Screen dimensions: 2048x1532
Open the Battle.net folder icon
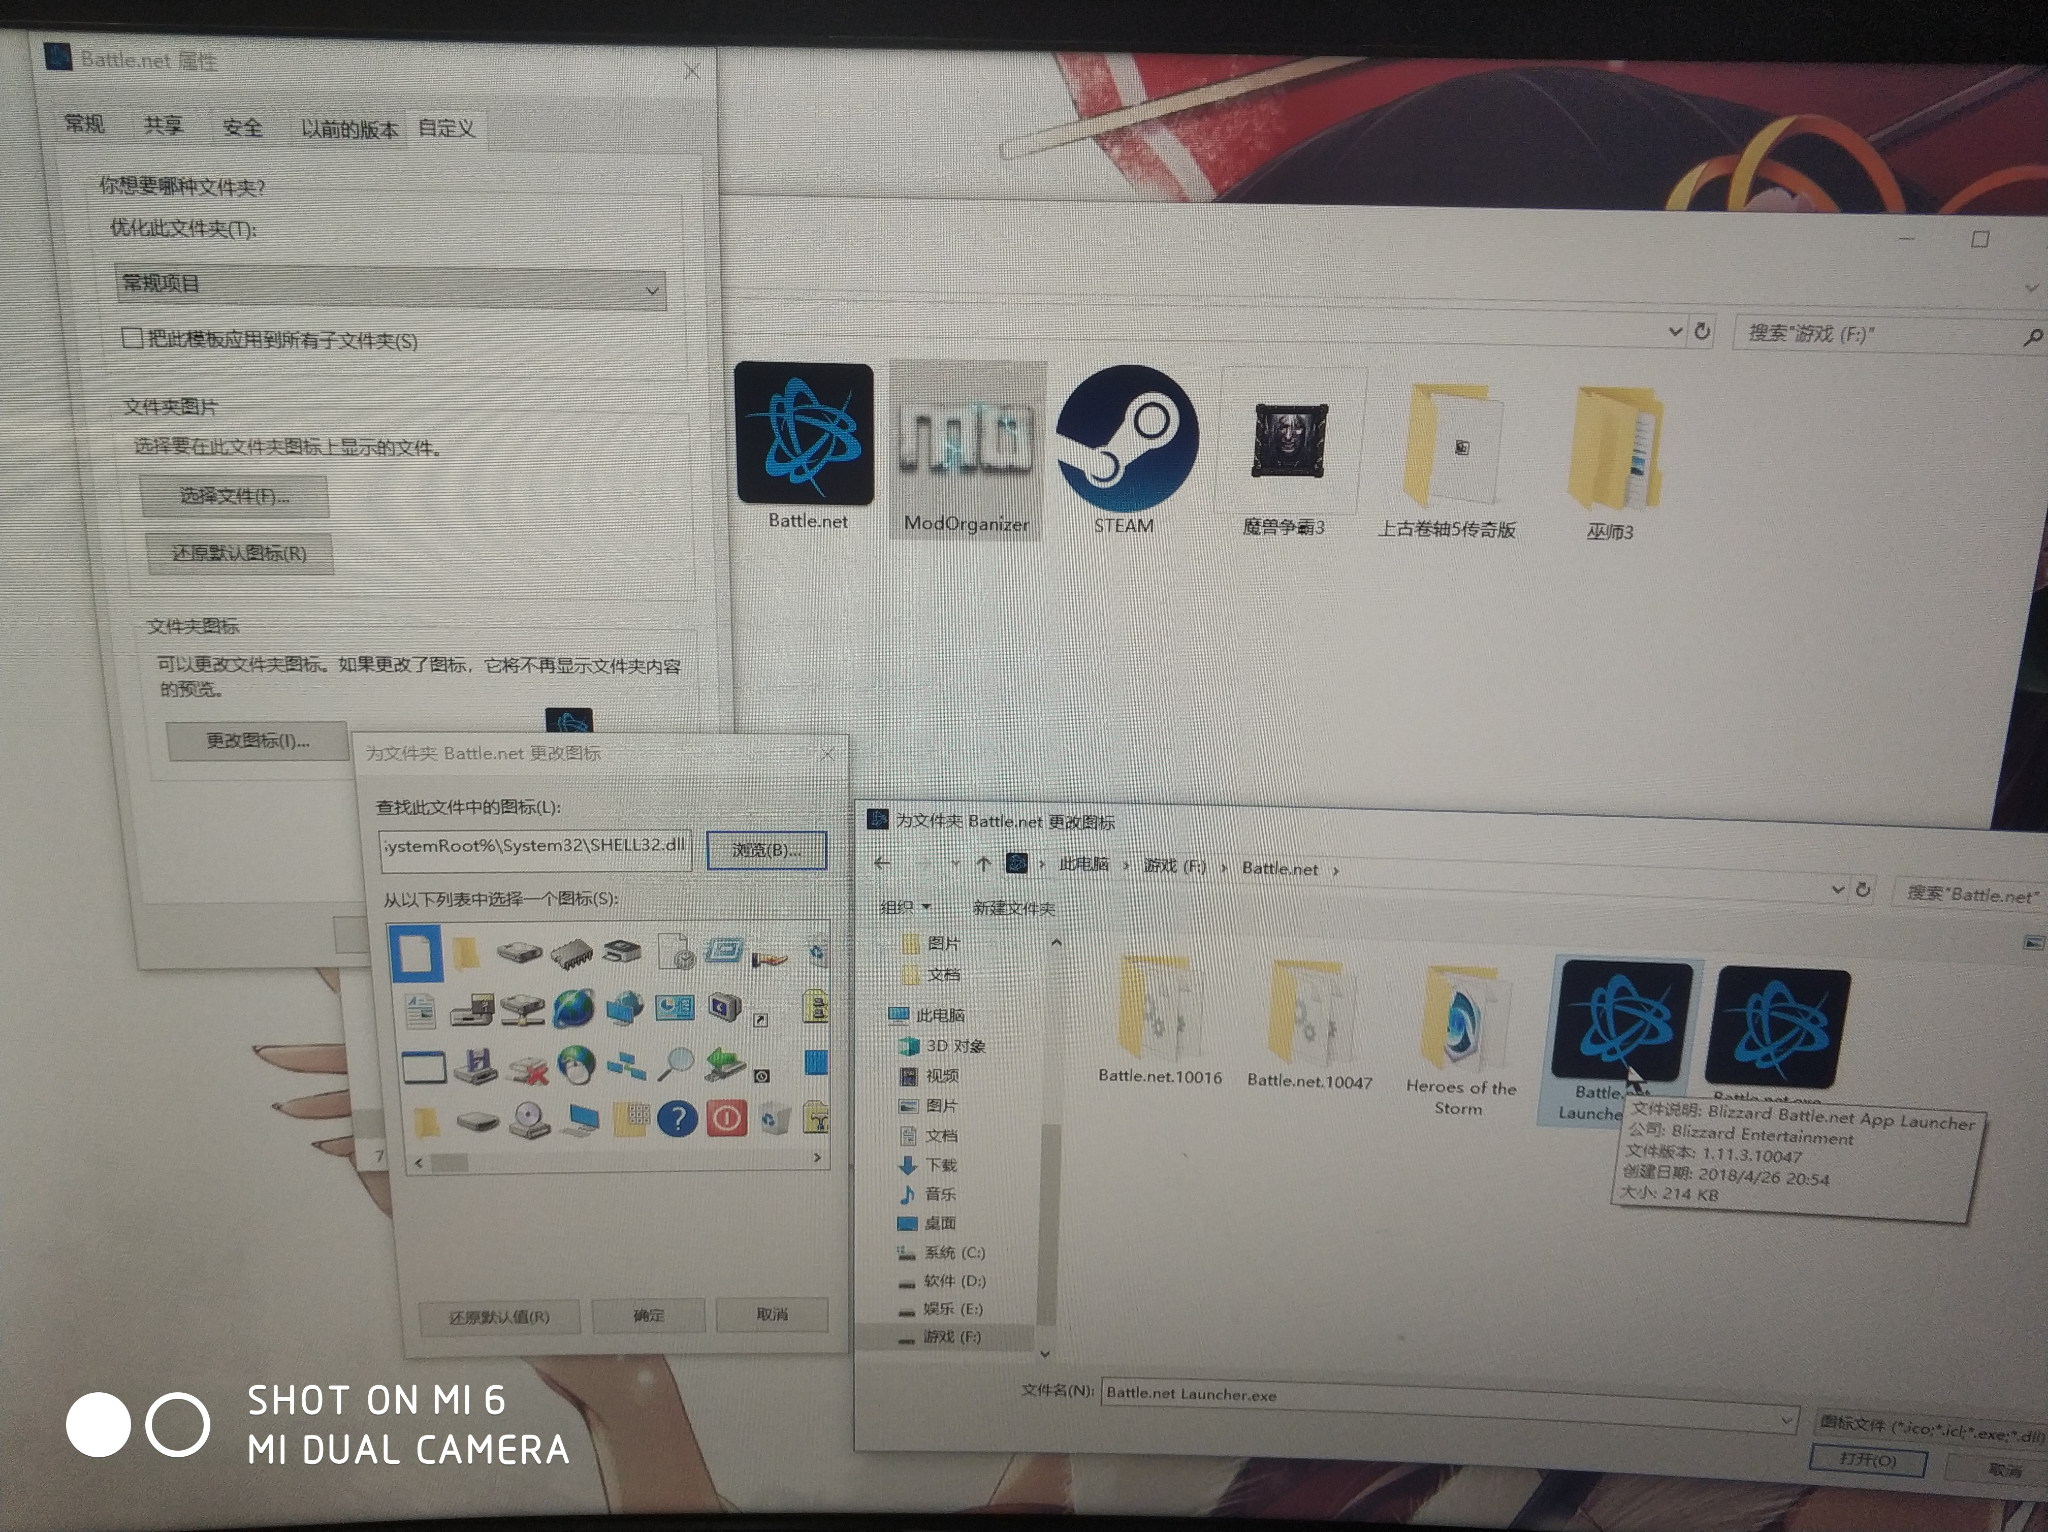point(805,434)
